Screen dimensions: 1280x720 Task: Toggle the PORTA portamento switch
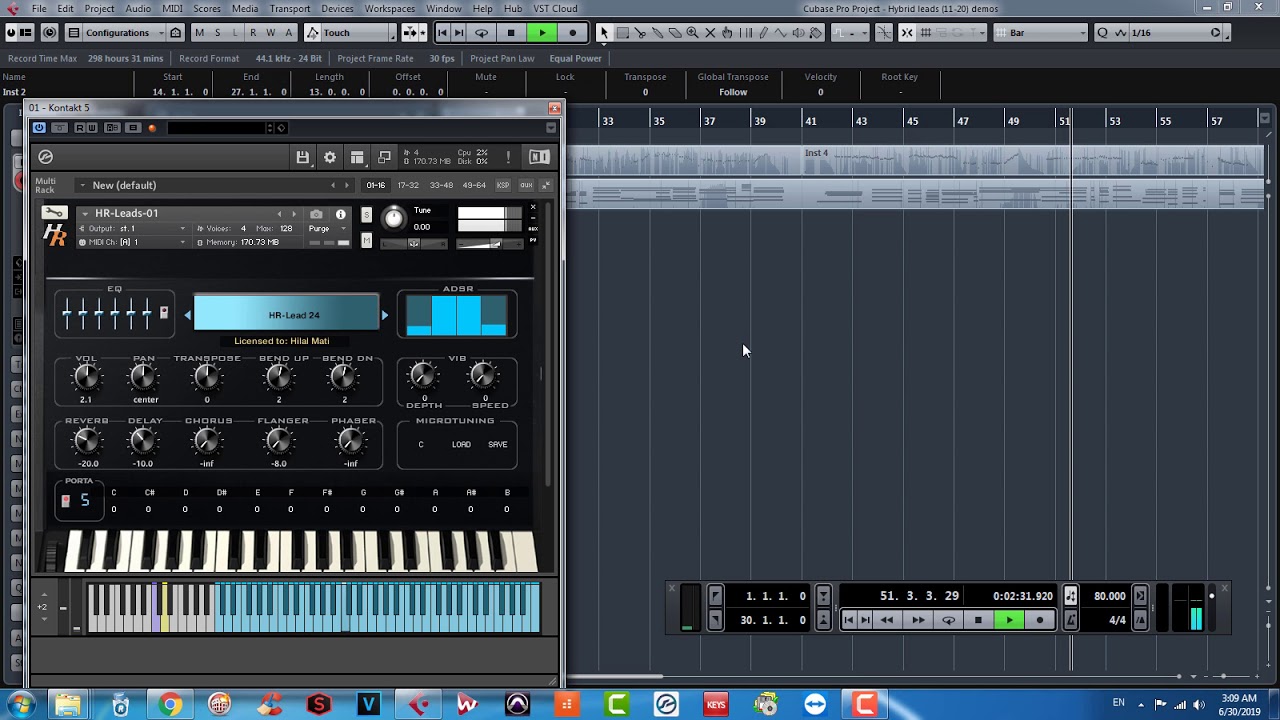tap(66, 501)
